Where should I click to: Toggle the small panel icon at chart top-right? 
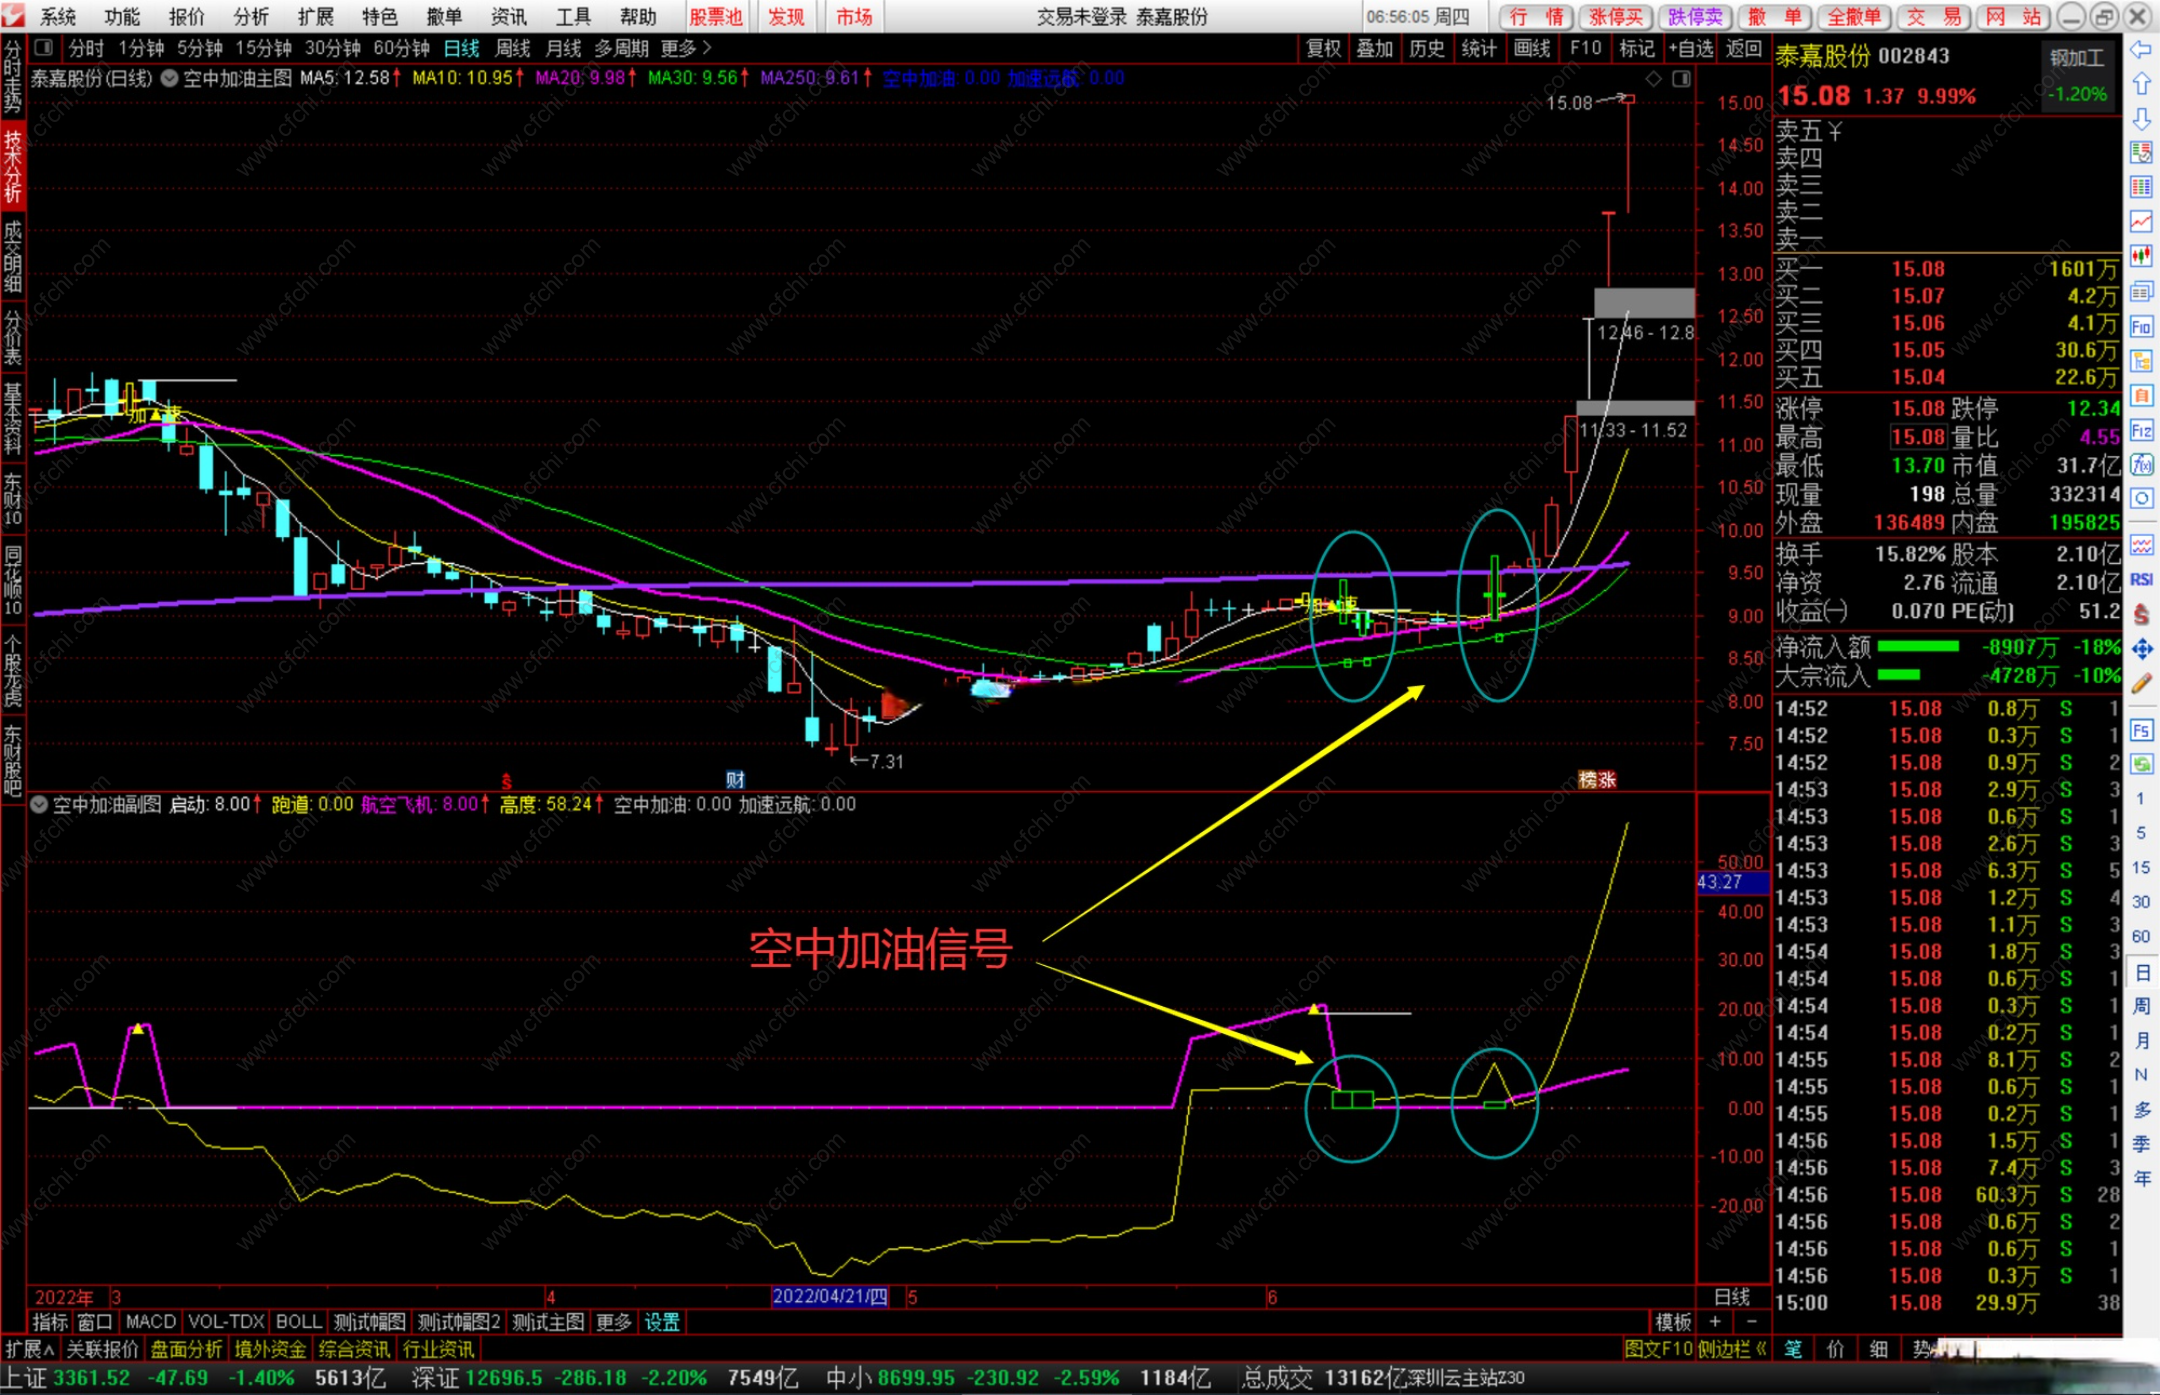click(x=1681, y=78)
